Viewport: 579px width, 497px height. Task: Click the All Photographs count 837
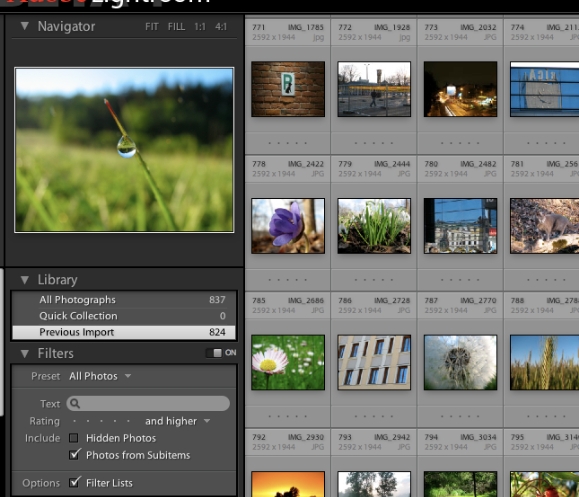click(x=217, y=299)
